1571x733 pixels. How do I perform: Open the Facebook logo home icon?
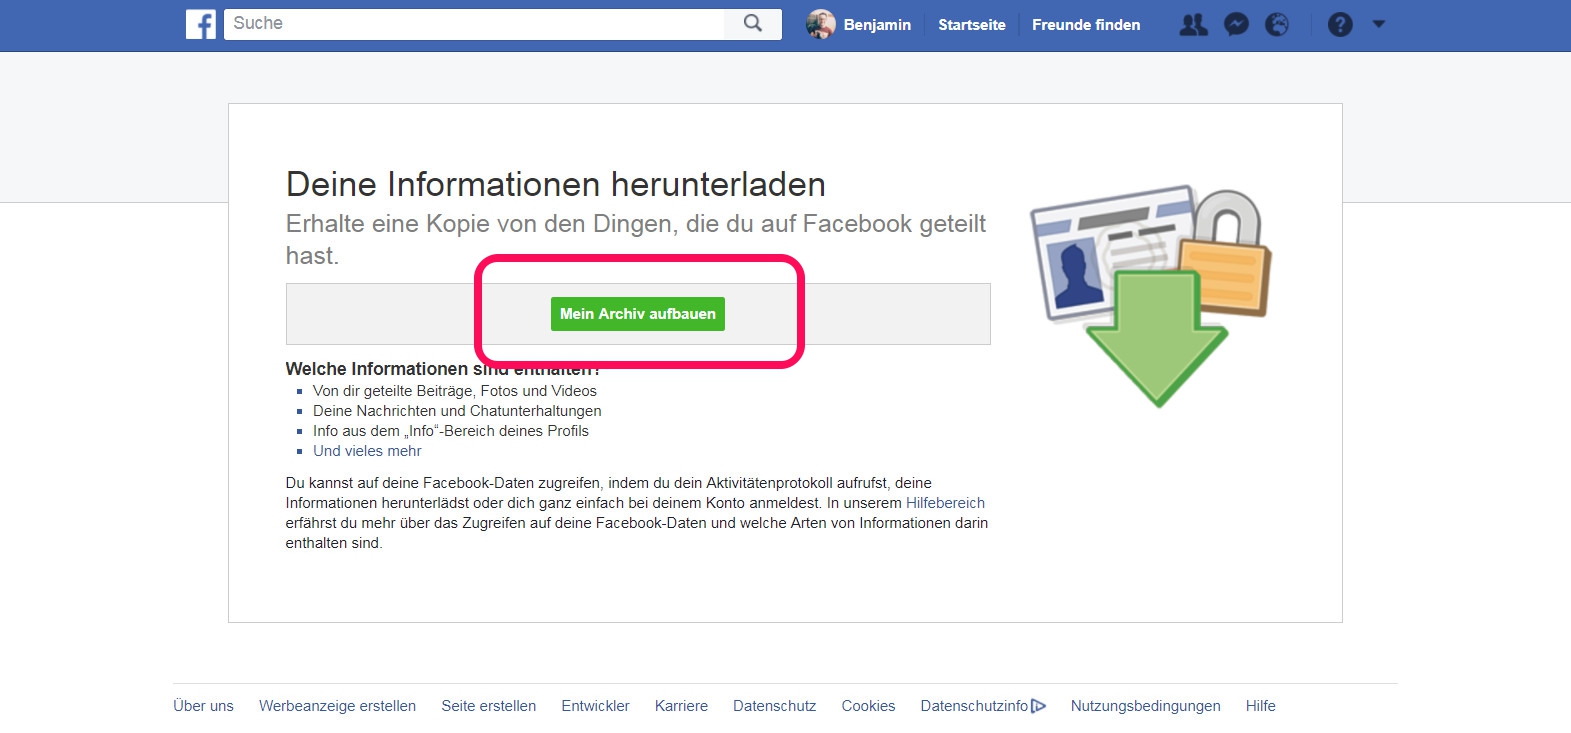pos(200,24)
